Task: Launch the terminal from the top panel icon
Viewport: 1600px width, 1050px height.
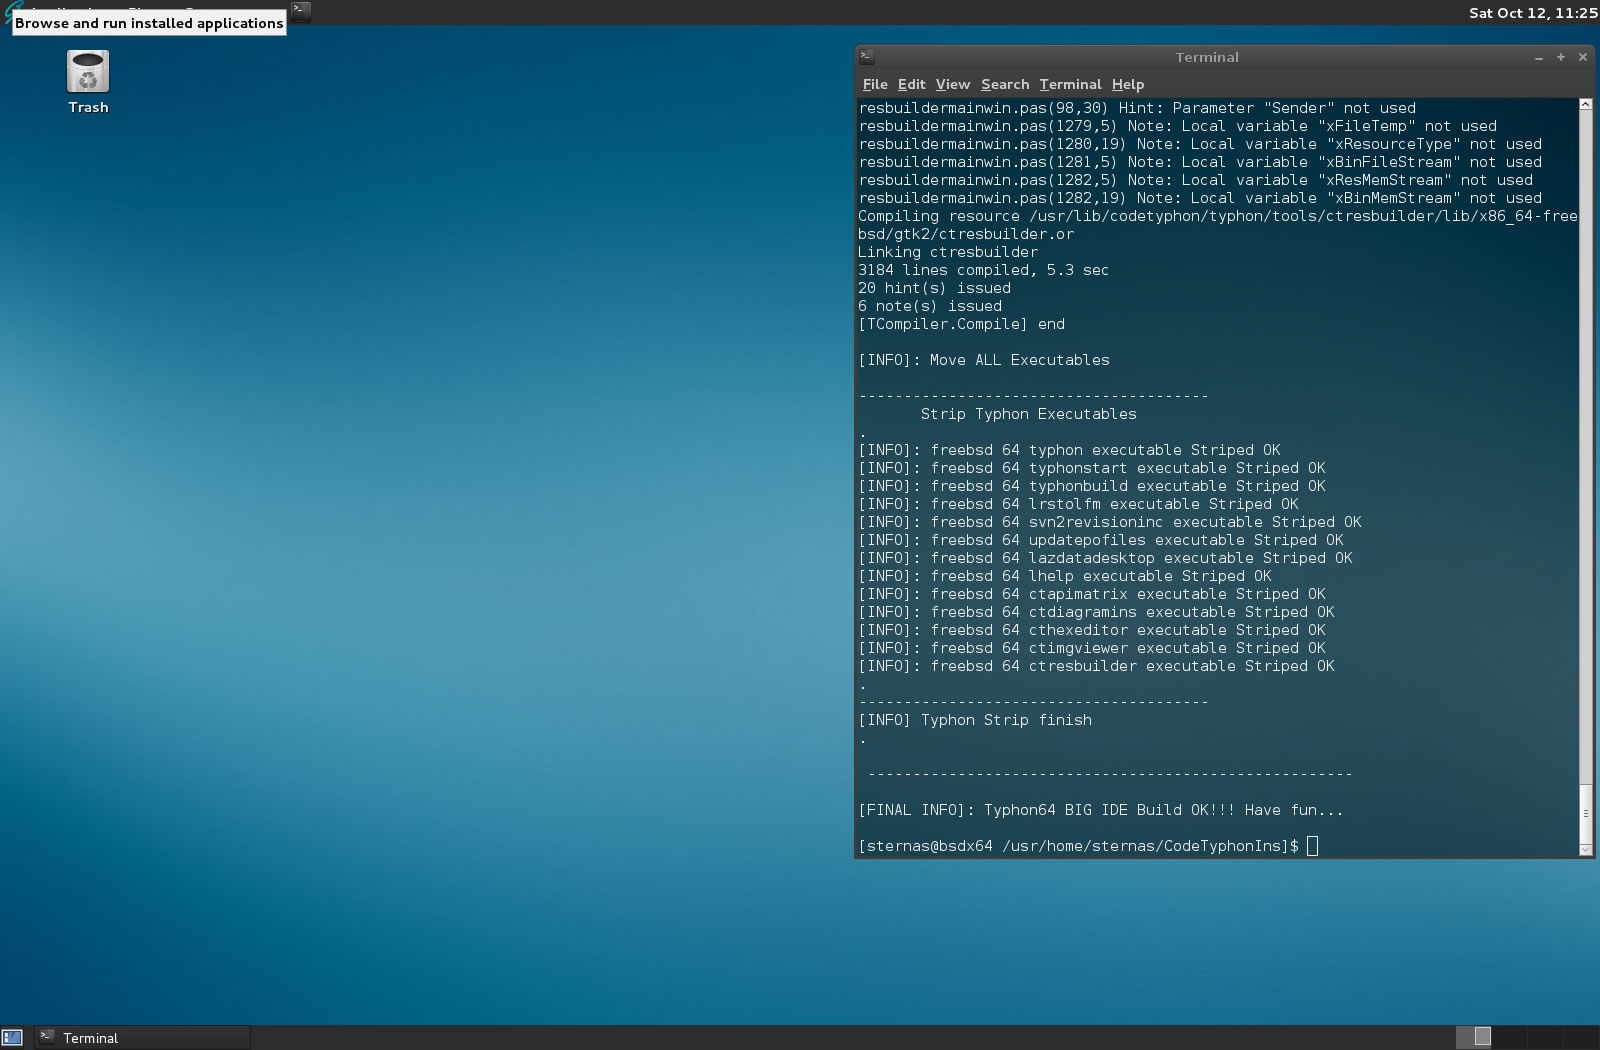Action: pos(301,11)
